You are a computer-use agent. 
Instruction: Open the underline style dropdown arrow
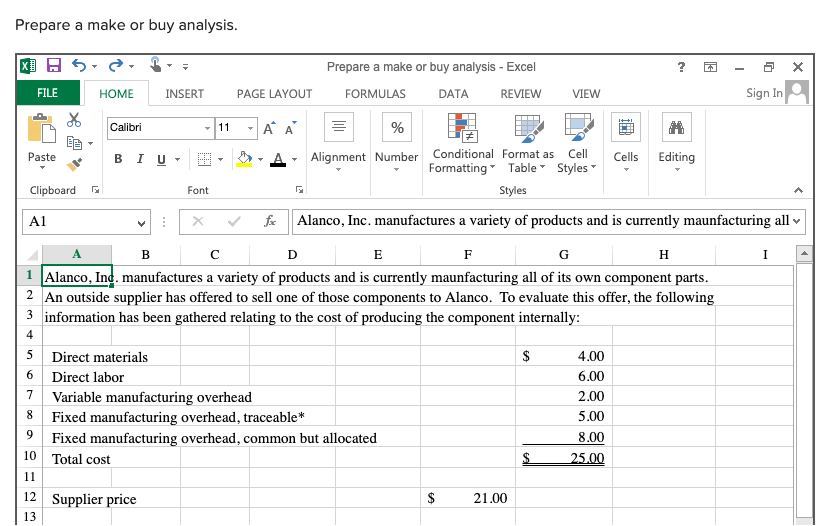coord(177,159)
